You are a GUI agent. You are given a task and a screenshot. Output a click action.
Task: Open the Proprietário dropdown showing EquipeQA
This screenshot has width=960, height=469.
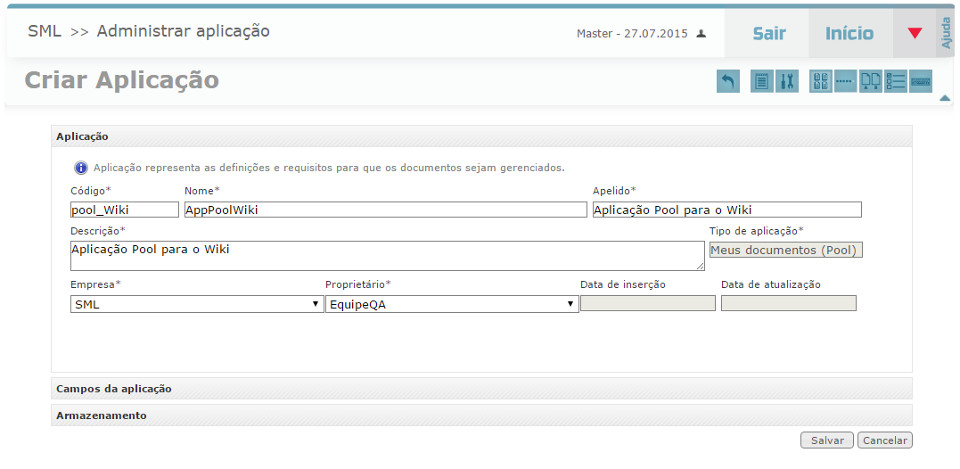452,305
